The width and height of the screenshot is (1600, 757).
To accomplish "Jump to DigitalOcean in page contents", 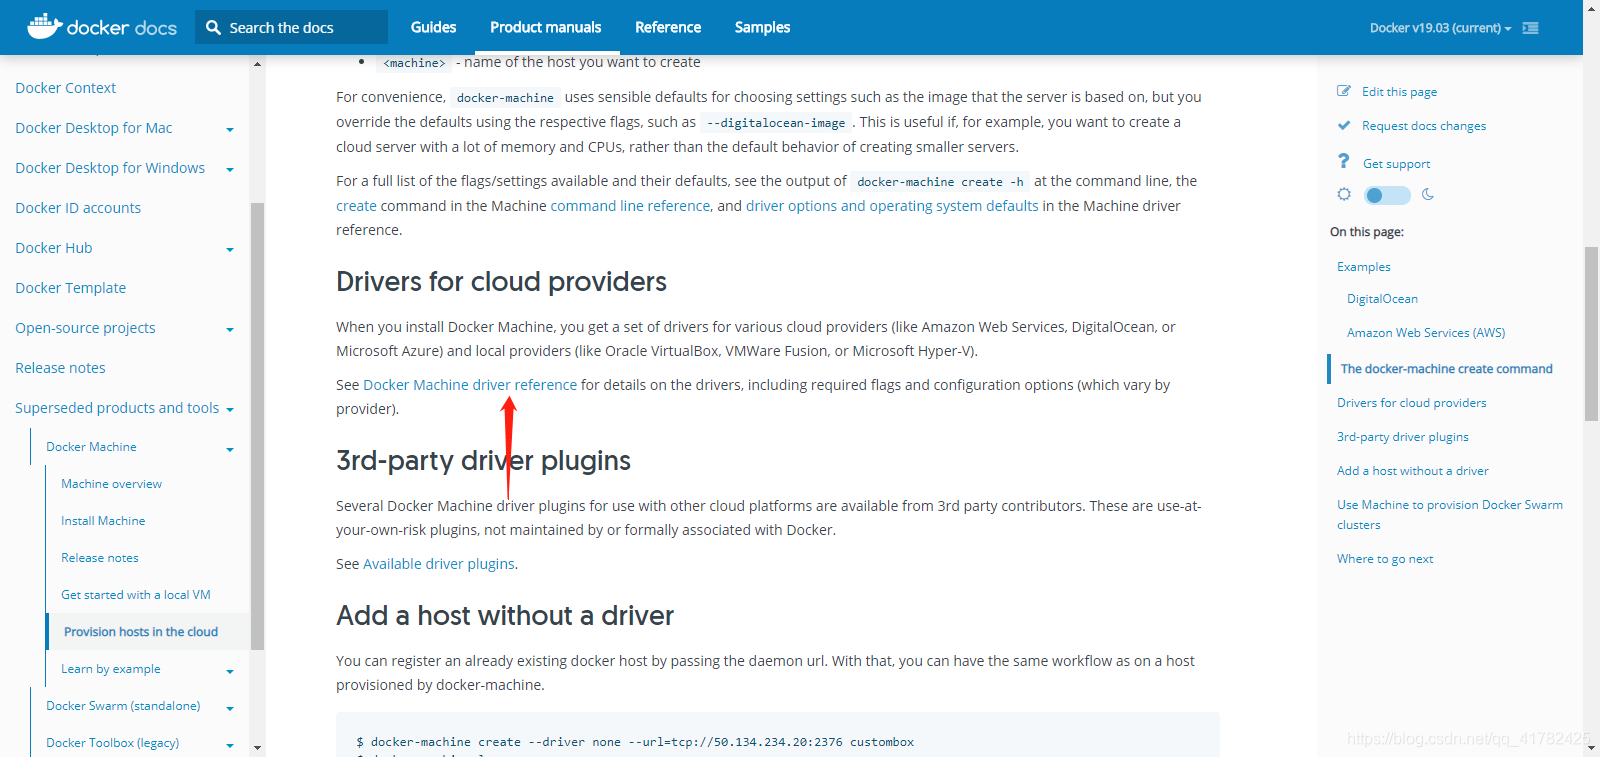I will click(x=1382, y=299).
